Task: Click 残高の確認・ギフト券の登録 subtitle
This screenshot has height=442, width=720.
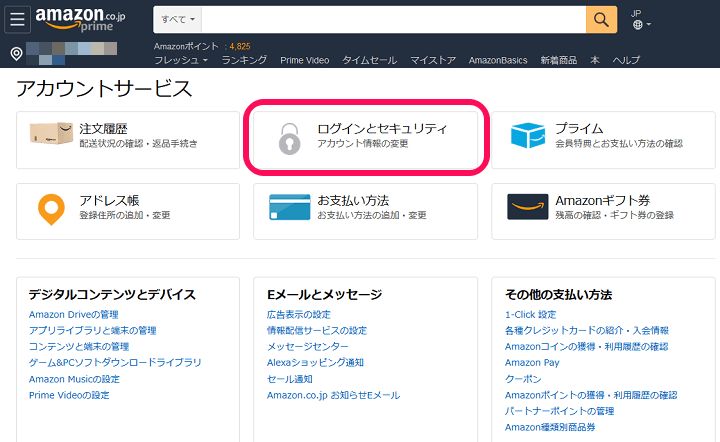Action: coord(614,215)
